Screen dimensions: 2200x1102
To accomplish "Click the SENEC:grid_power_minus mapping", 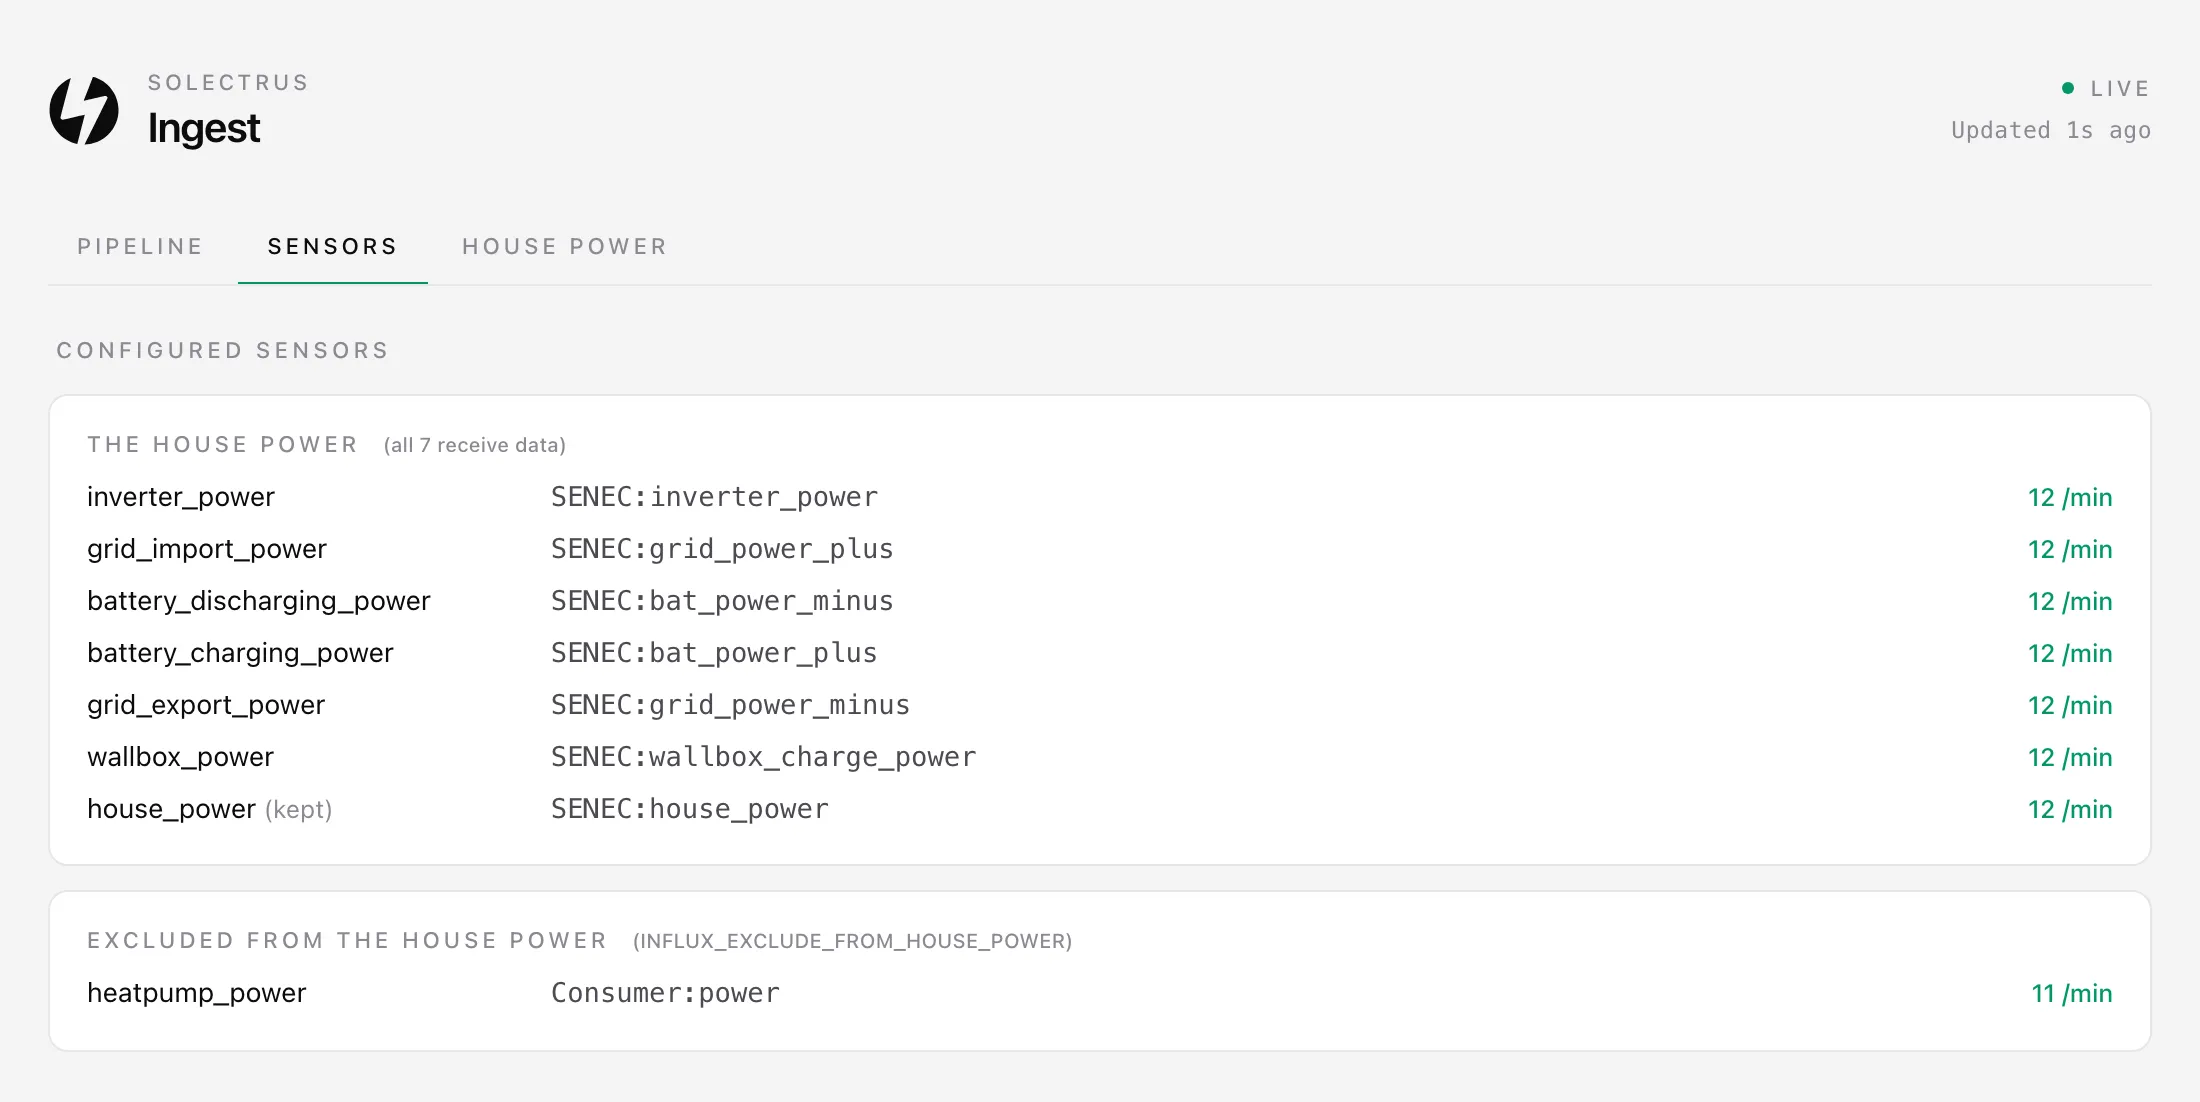I will pos(731,705).
